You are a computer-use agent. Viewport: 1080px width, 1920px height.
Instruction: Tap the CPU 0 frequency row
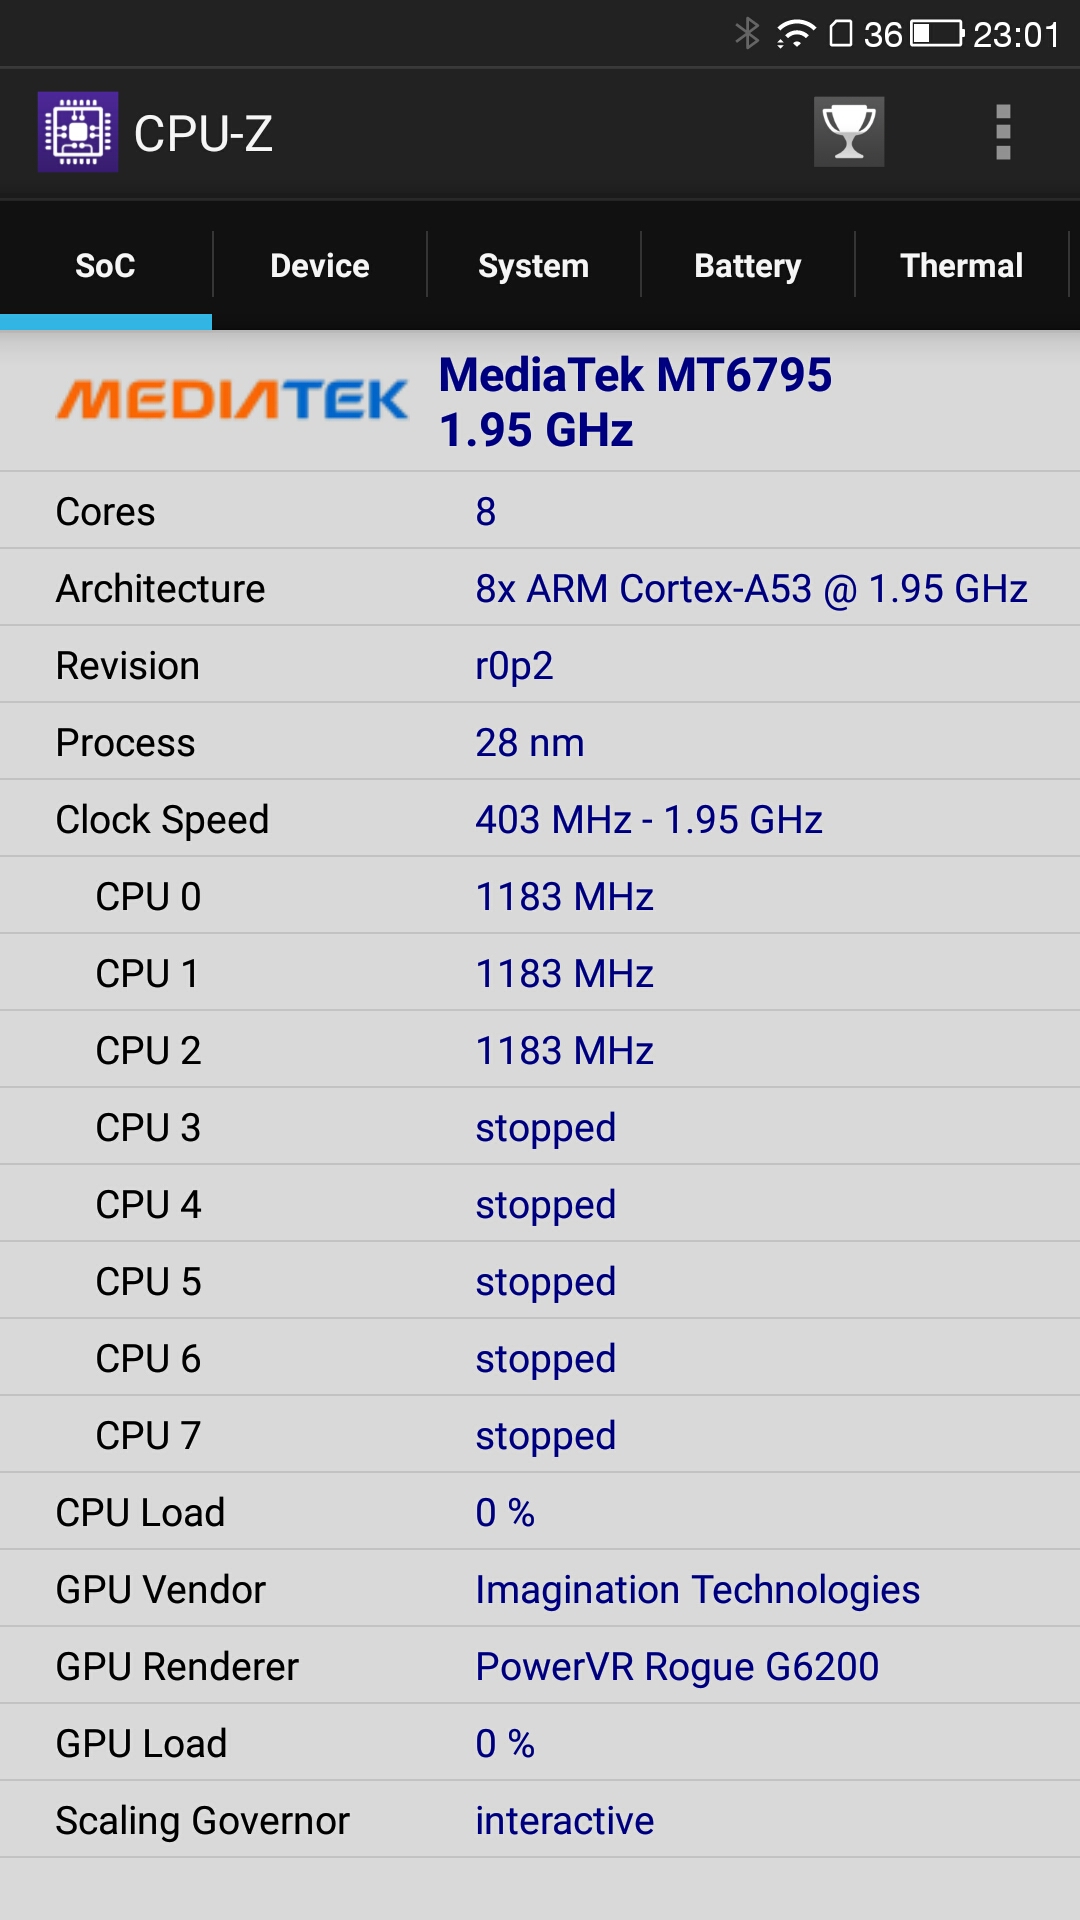pyautogui.click(x=540, y=896)
